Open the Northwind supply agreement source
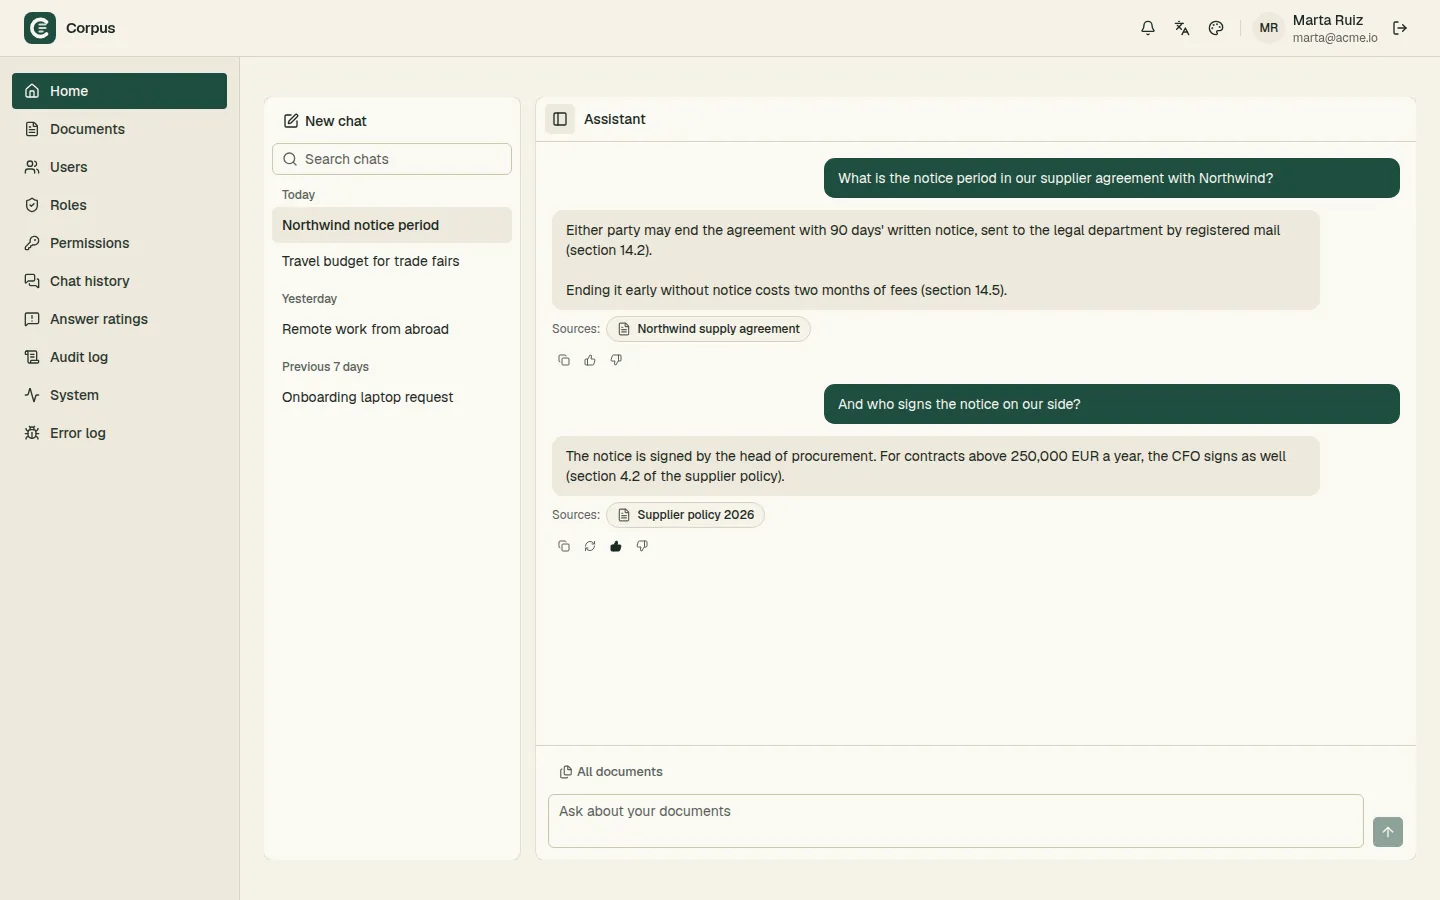This screenshot has width=1440, height=900. click(708, 329)
